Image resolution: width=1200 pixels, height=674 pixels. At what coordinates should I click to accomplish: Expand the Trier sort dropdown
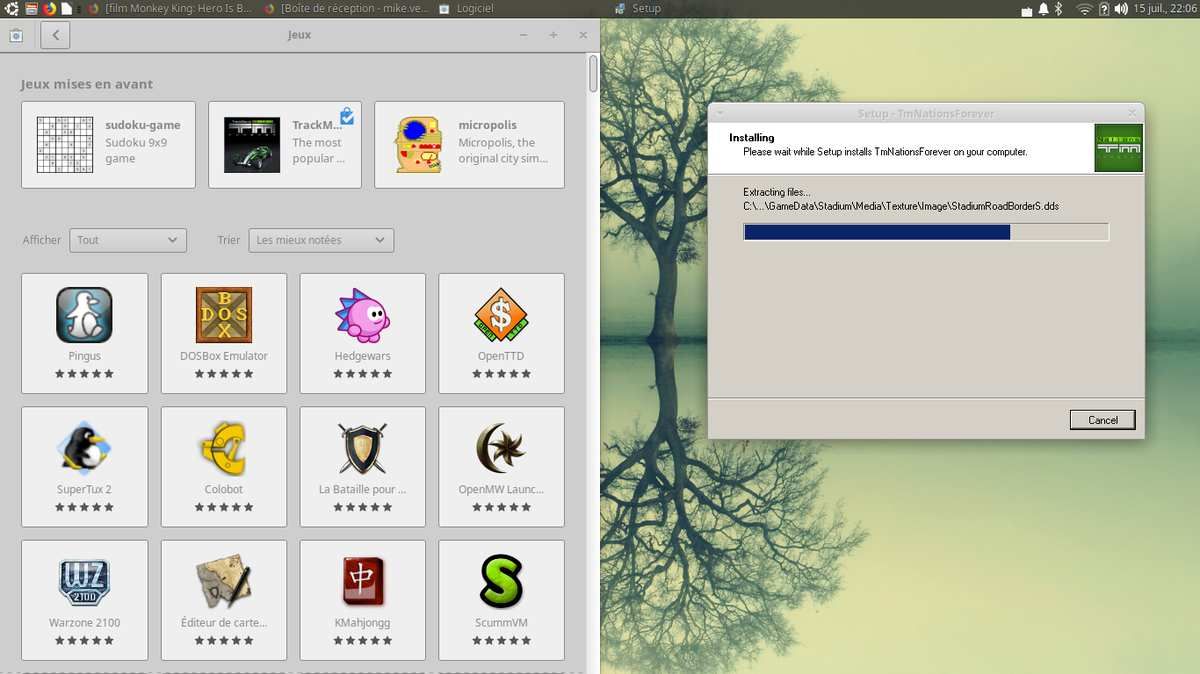321,240
